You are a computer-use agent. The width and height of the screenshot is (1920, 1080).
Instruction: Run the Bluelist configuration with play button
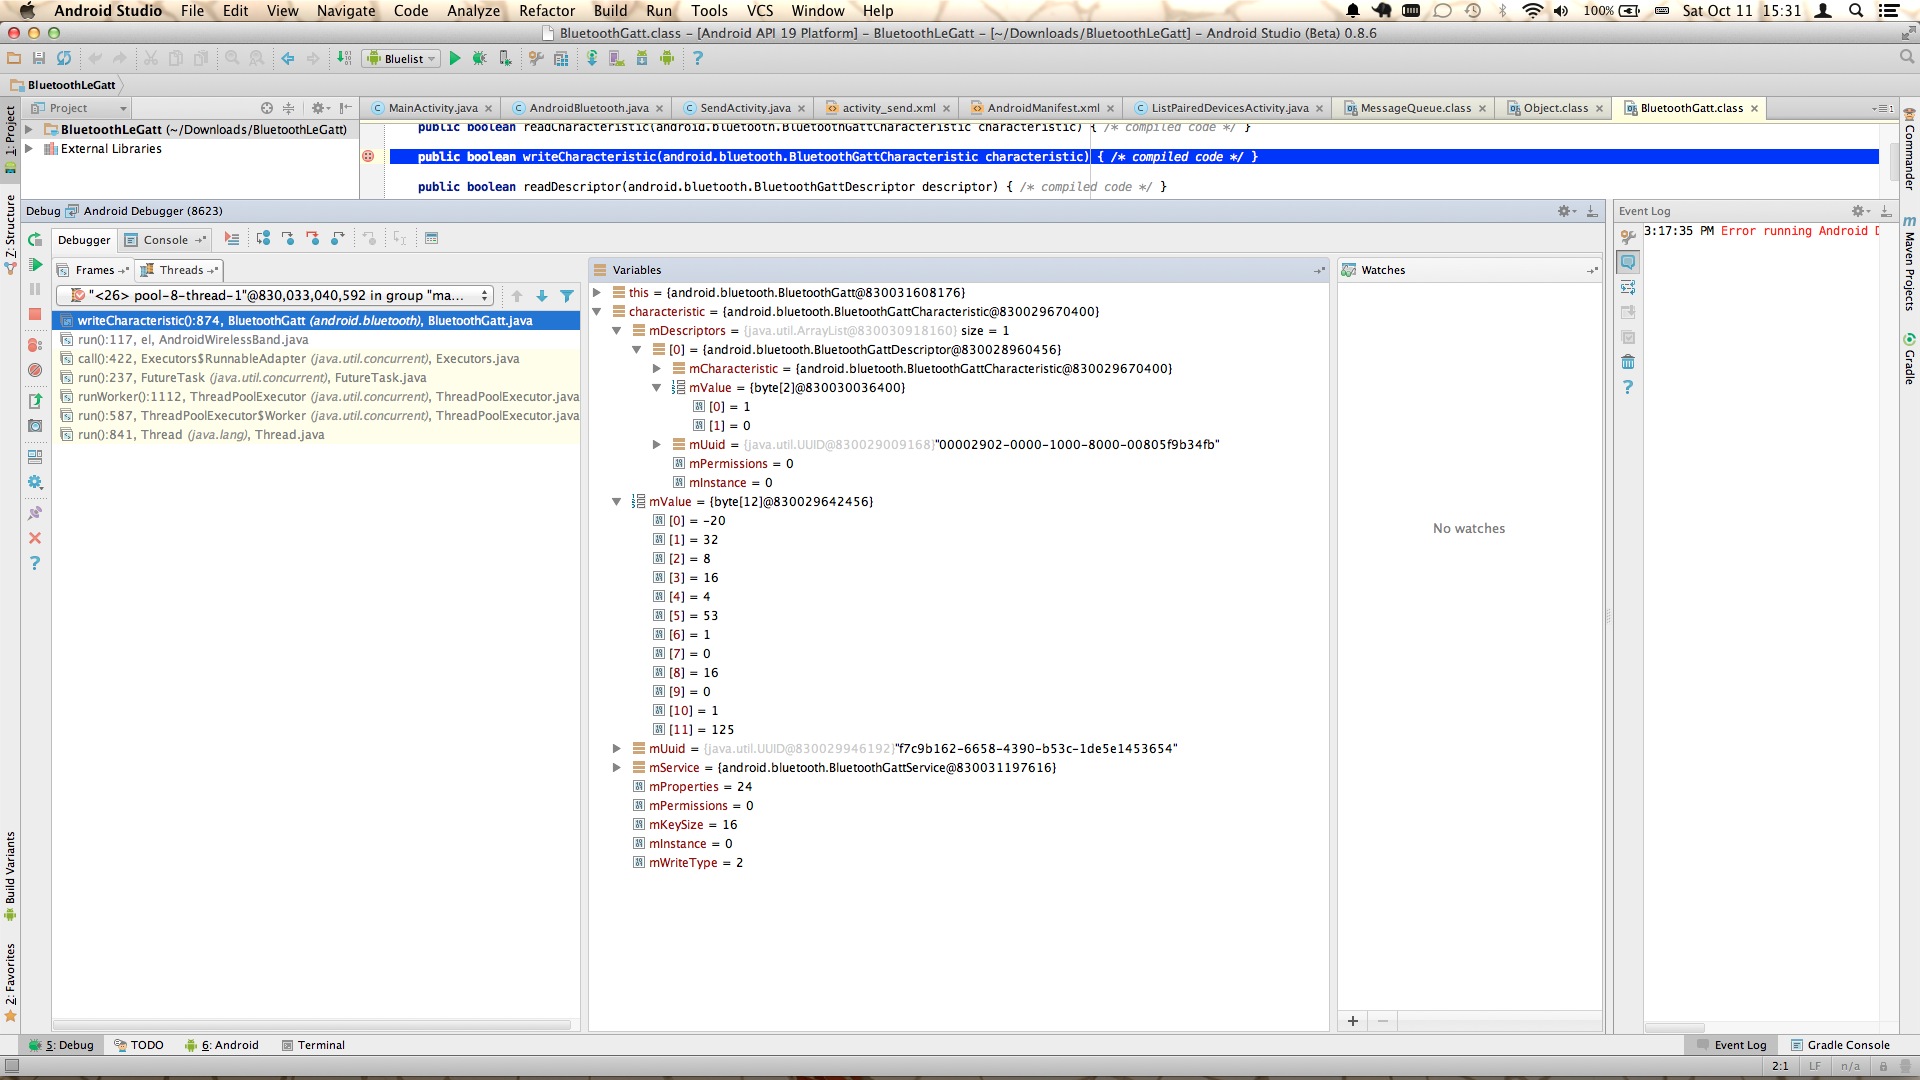click(x=455, y=58)
